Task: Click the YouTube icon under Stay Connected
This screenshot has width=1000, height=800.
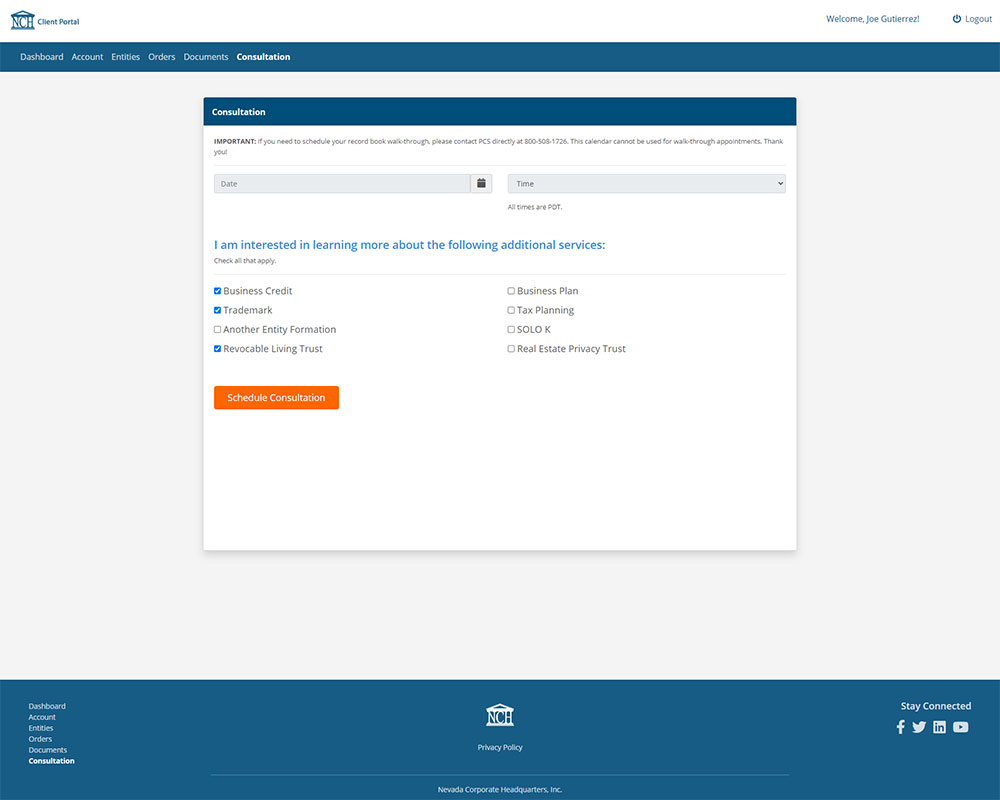Action: pyautogui.click(x=960, y=727)
